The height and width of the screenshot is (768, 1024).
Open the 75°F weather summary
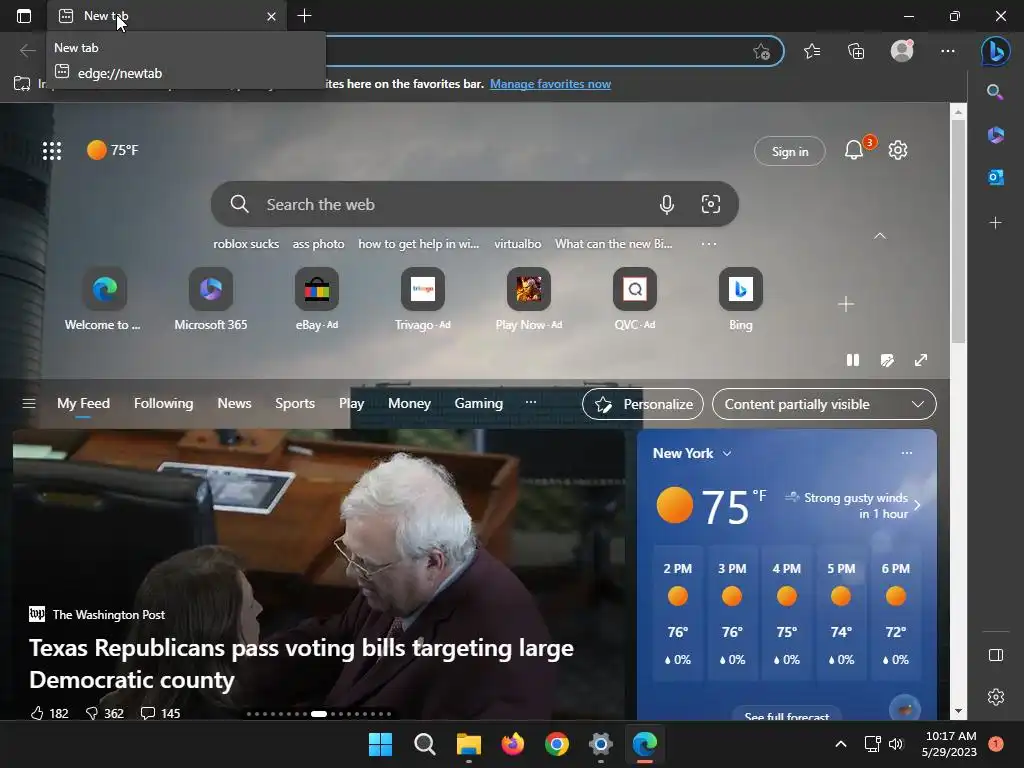click(x=112, y=150)
